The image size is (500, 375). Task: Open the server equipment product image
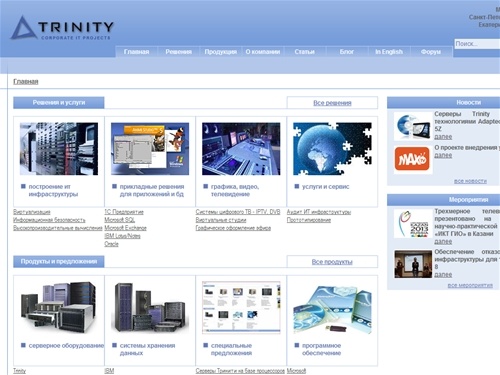tap(59, 307)
